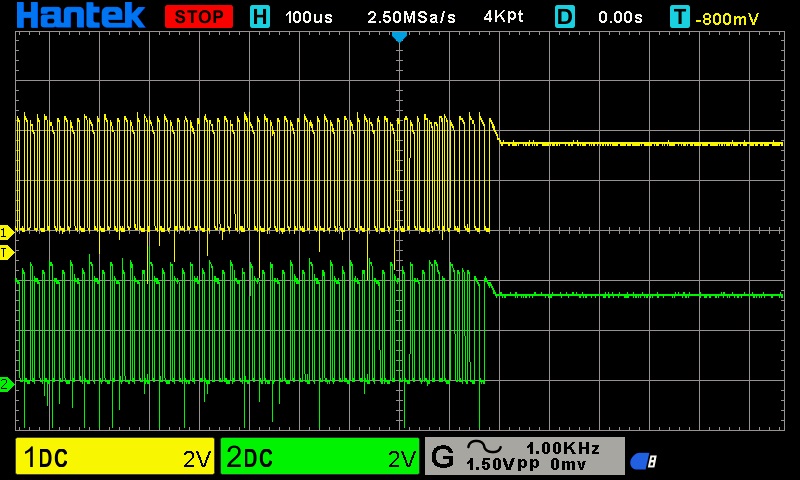The width and height of the screenshot is (800, 480).
Task: Click the G generator status box
Action: pos(524,456)
